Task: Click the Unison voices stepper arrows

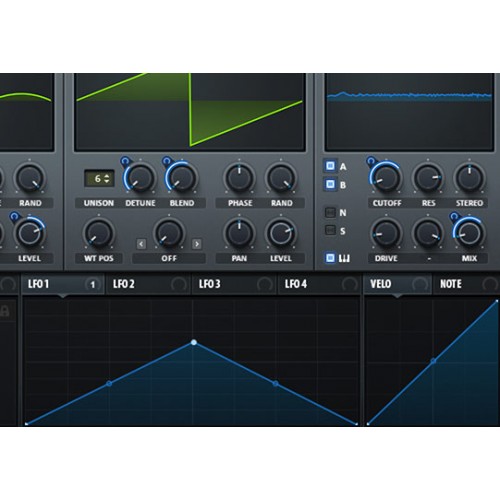Action: pyautogui.click(x=107, y=179)
